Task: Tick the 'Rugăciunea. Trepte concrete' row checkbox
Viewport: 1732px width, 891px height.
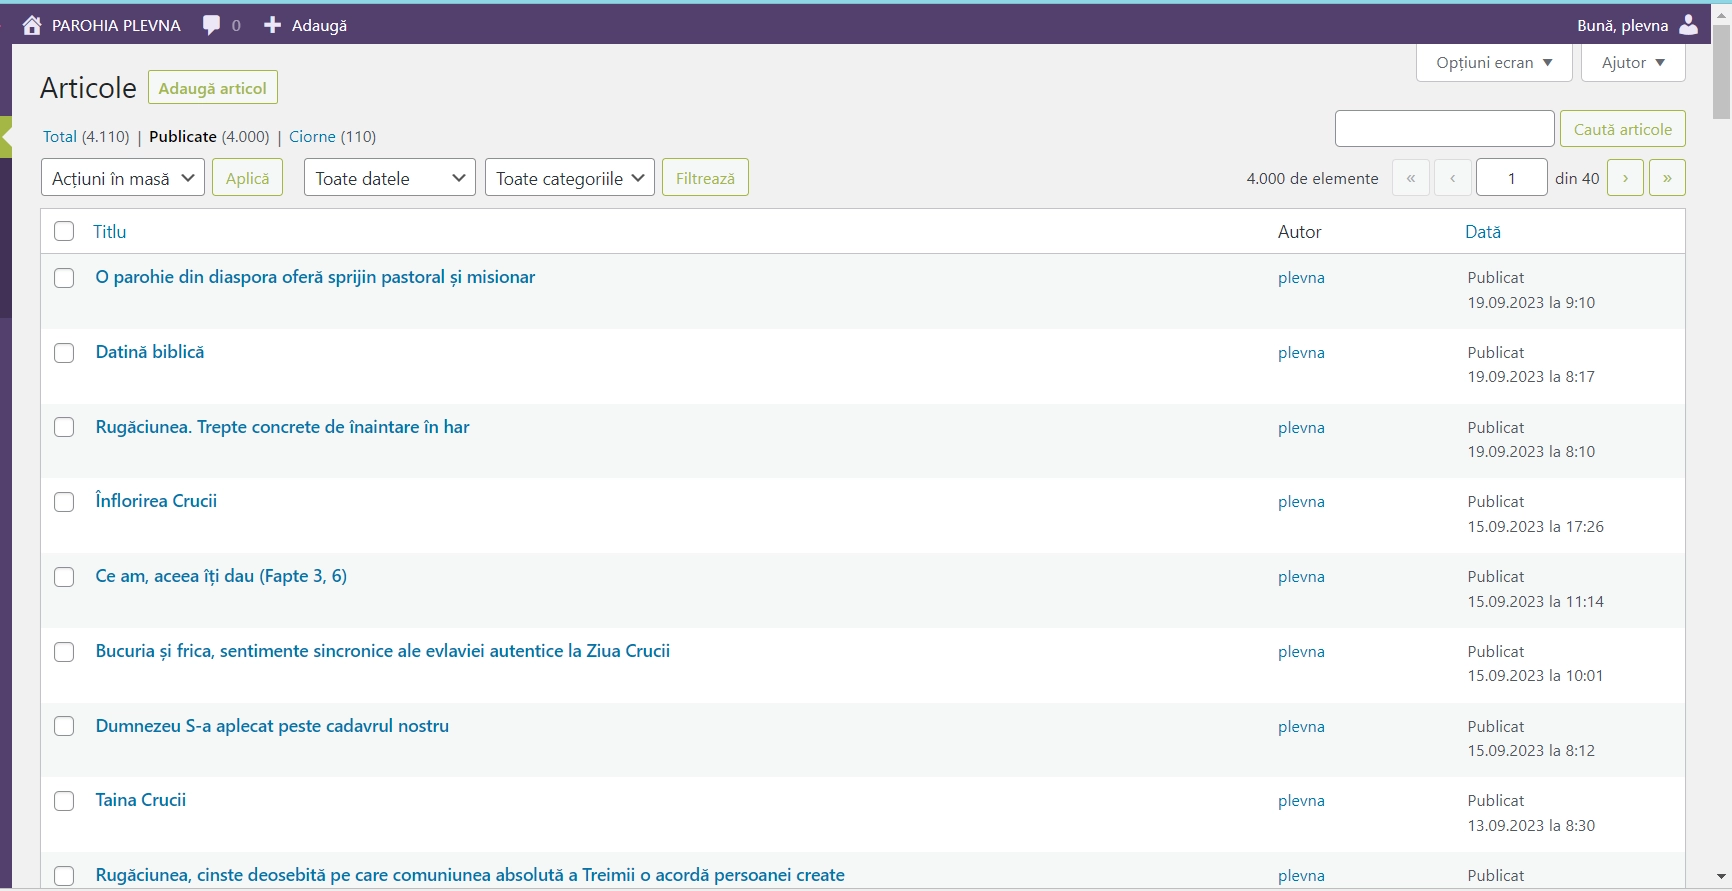Action: [x=64, y=427]
